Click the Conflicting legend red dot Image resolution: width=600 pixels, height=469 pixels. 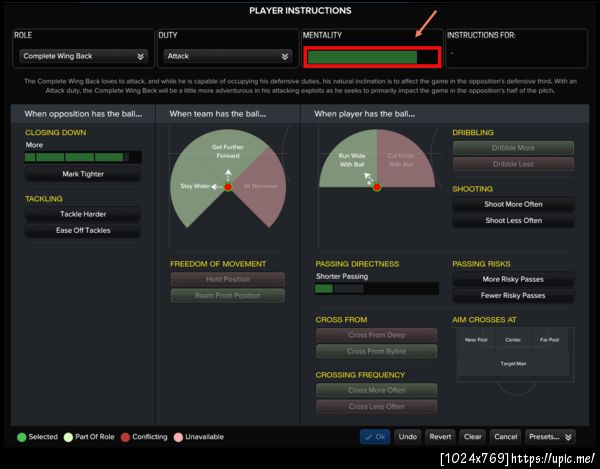[x=125, y=437]
